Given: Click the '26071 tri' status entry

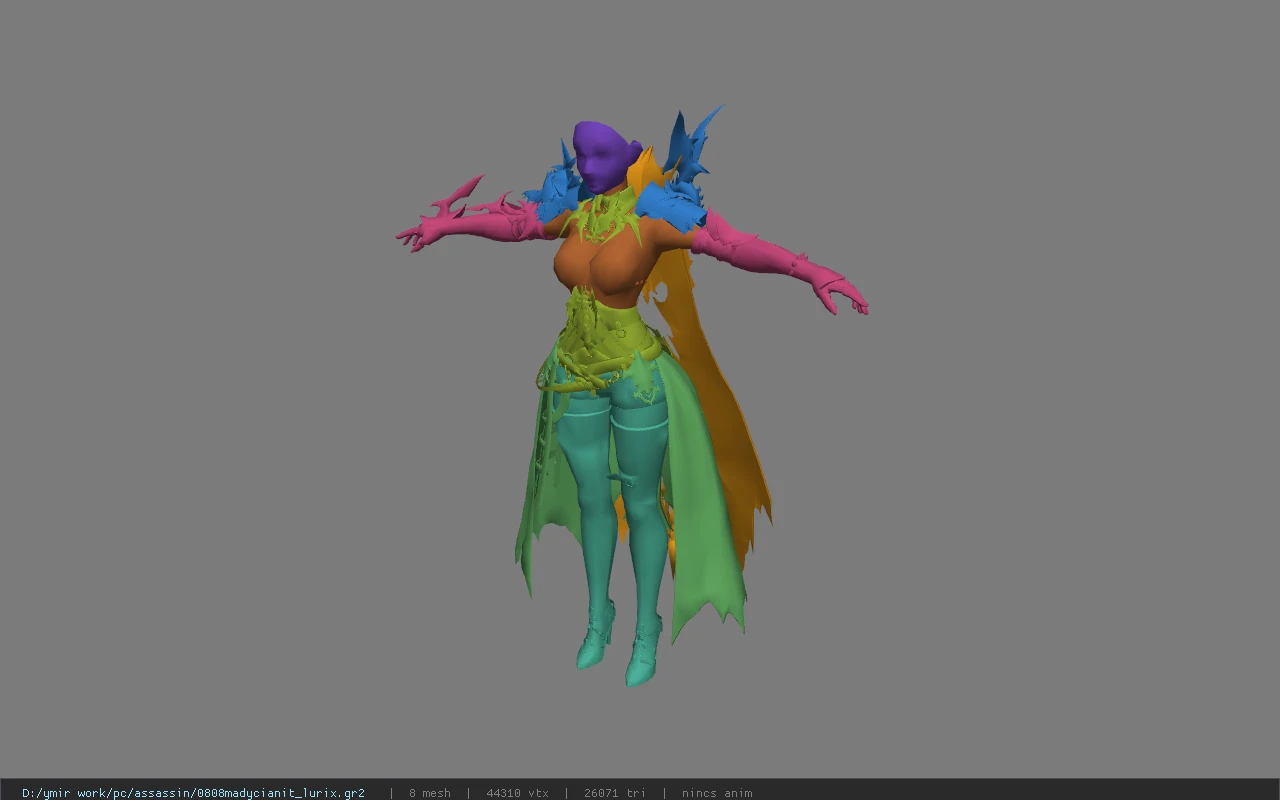Looking at the screenshot, I should pos(615,793).
